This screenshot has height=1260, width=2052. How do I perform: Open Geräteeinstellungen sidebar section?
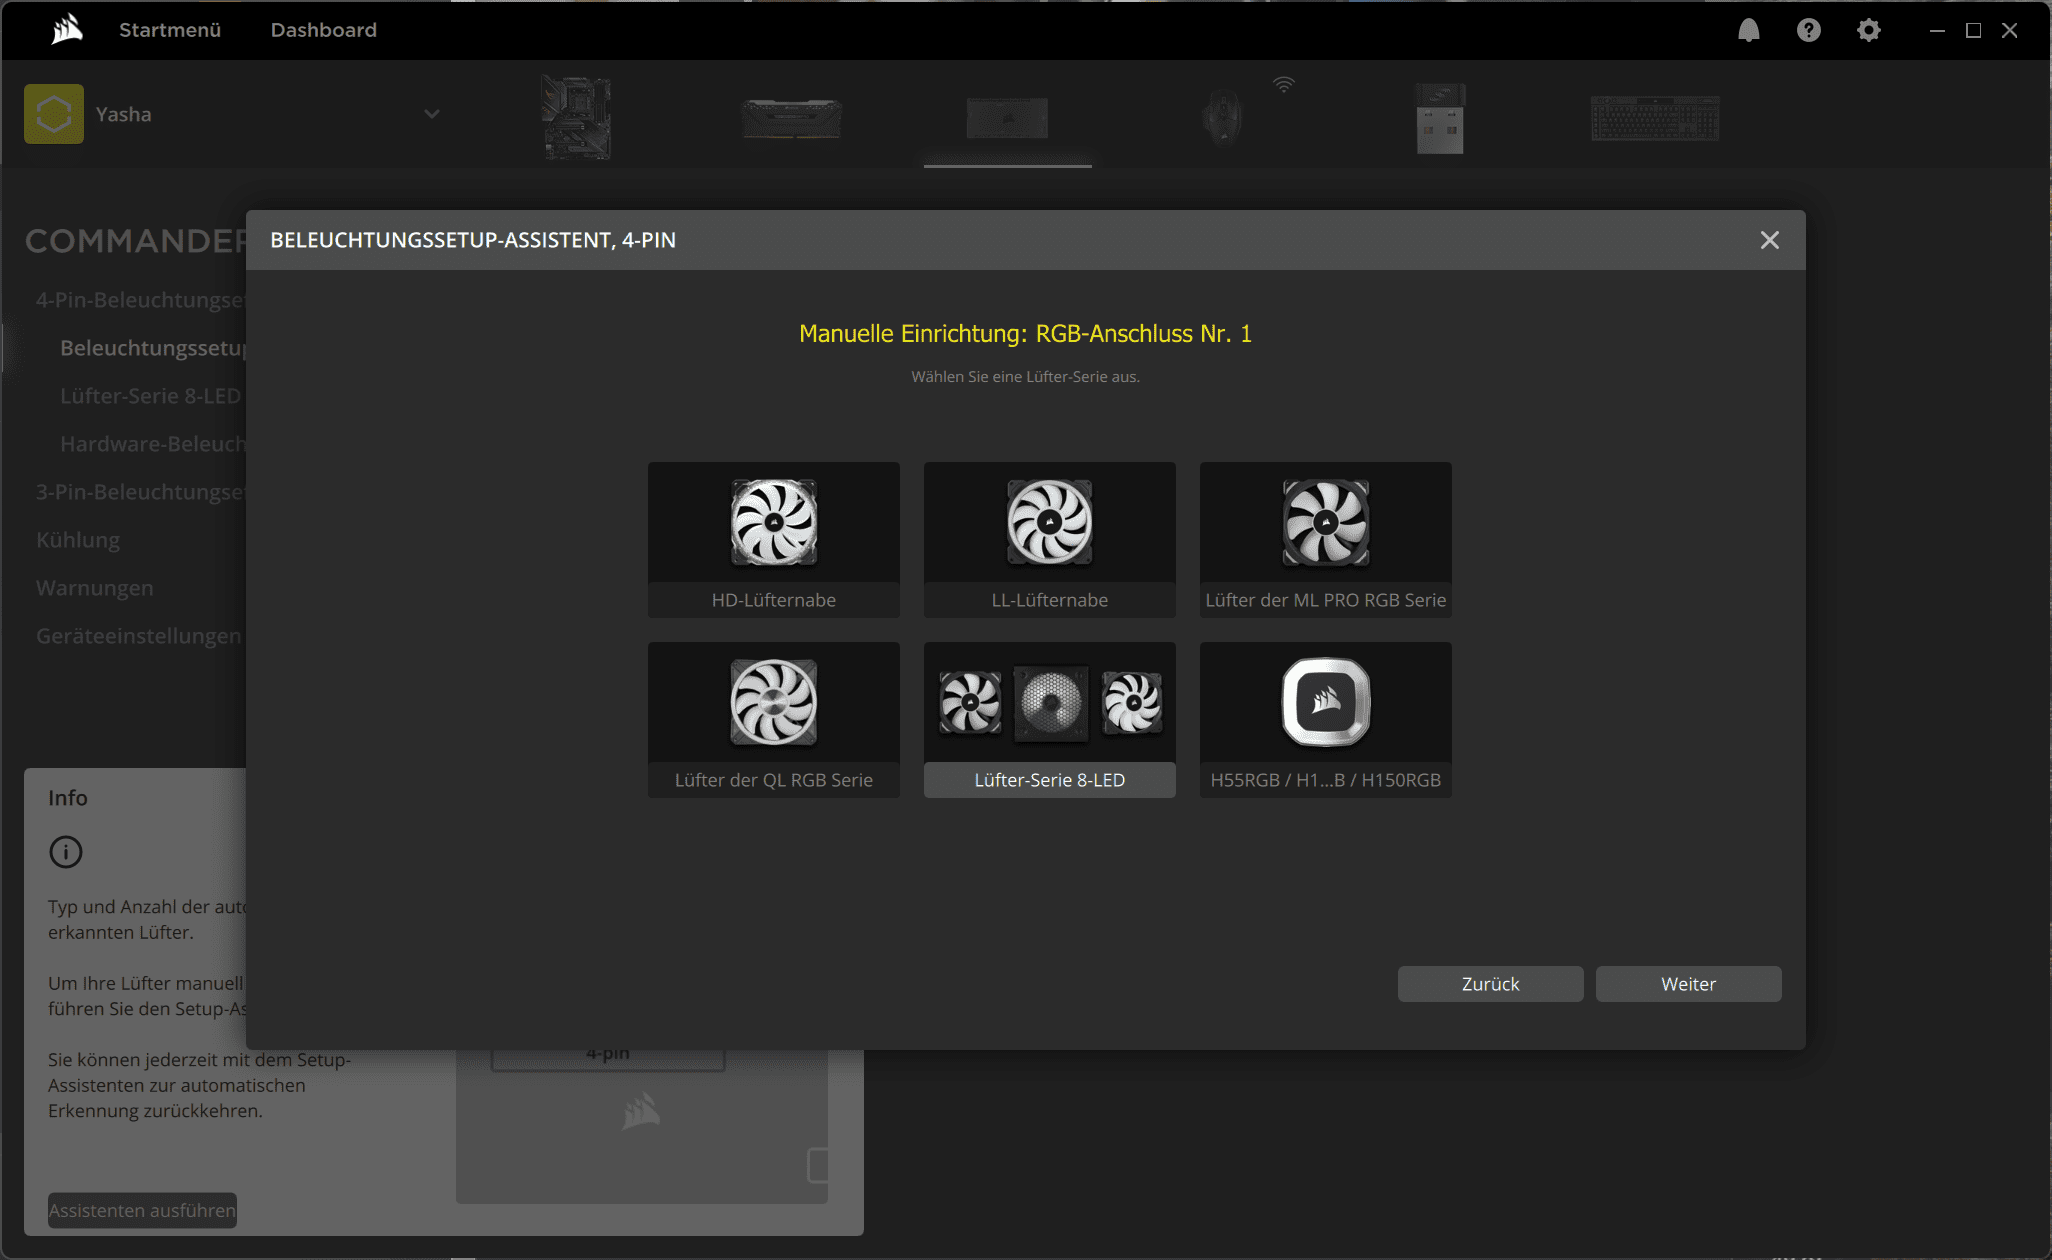tap(139, 636)
